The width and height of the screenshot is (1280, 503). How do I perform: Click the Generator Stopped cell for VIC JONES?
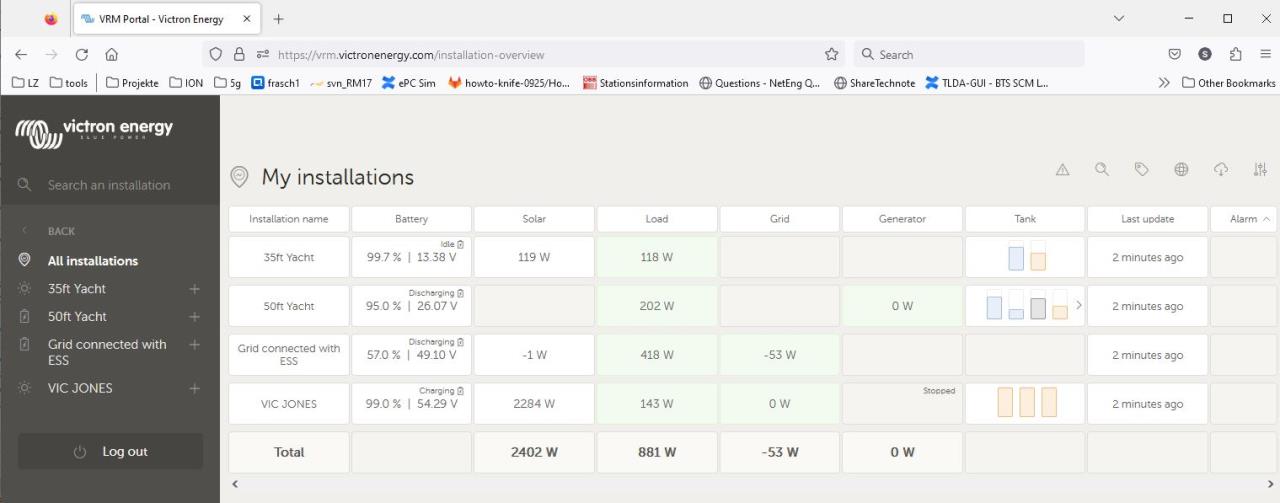tap(903, 404)
